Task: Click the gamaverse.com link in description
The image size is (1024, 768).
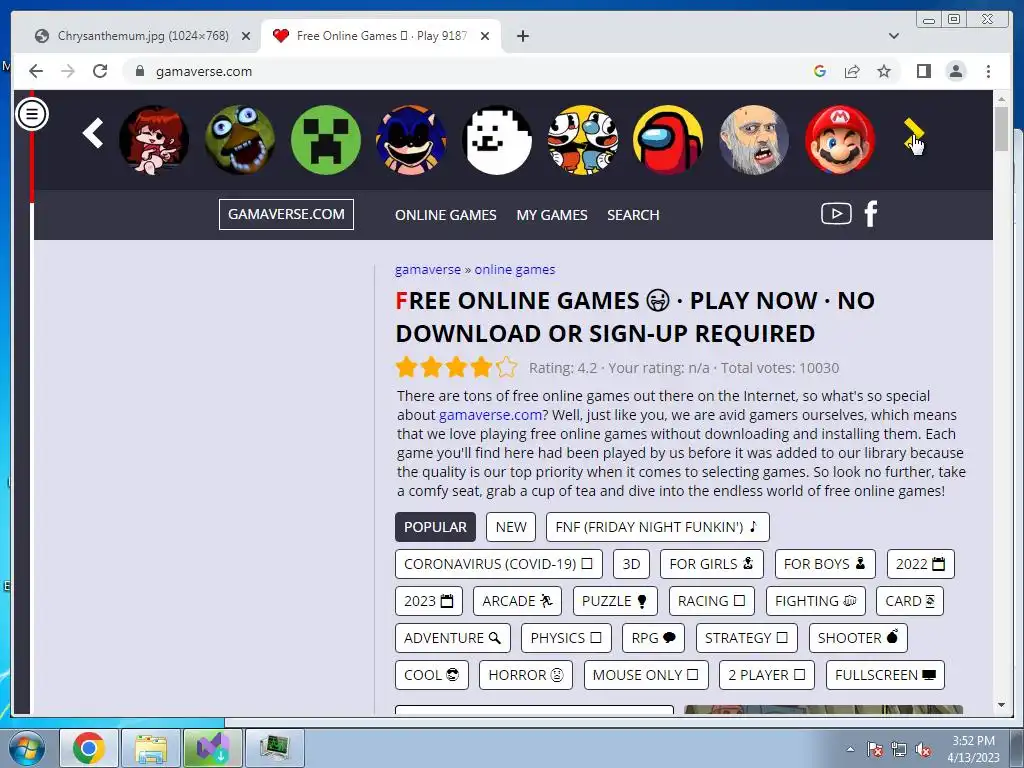Action: pos(490,415)
